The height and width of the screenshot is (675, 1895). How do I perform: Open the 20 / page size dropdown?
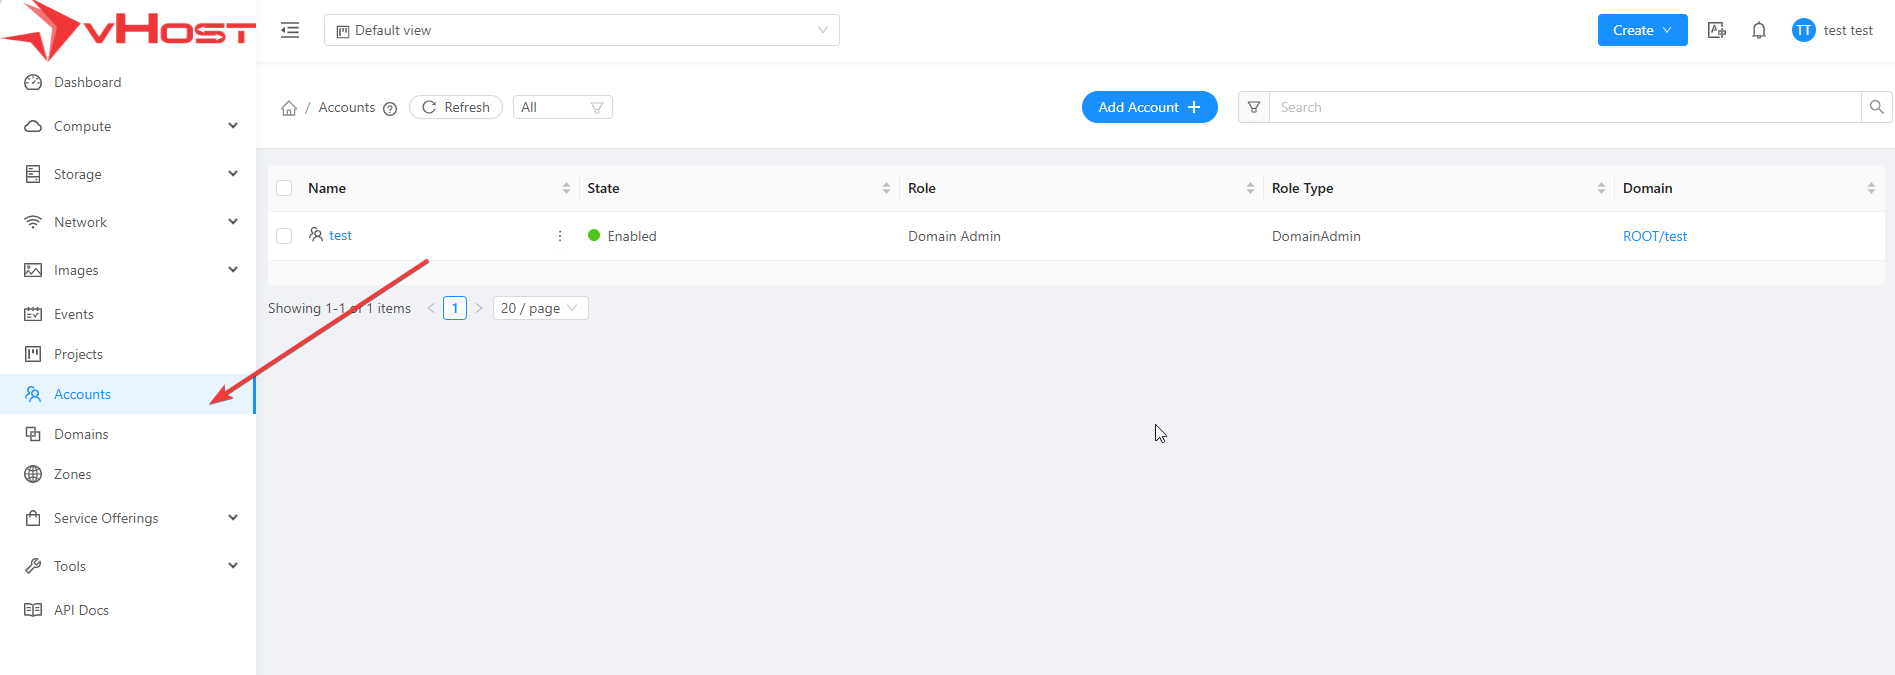tap(540, 308)
